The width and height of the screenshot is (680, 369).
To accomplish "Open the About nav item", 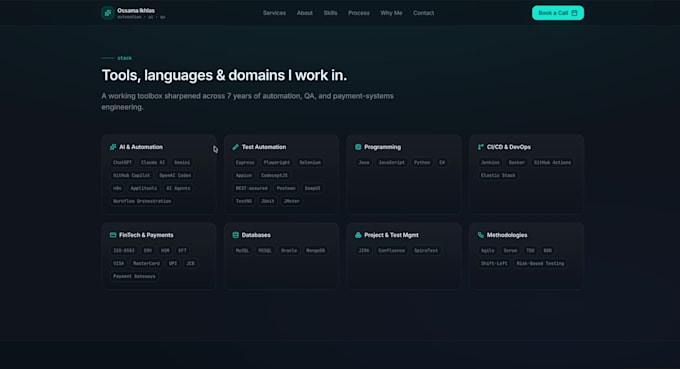I will point(304,13).
